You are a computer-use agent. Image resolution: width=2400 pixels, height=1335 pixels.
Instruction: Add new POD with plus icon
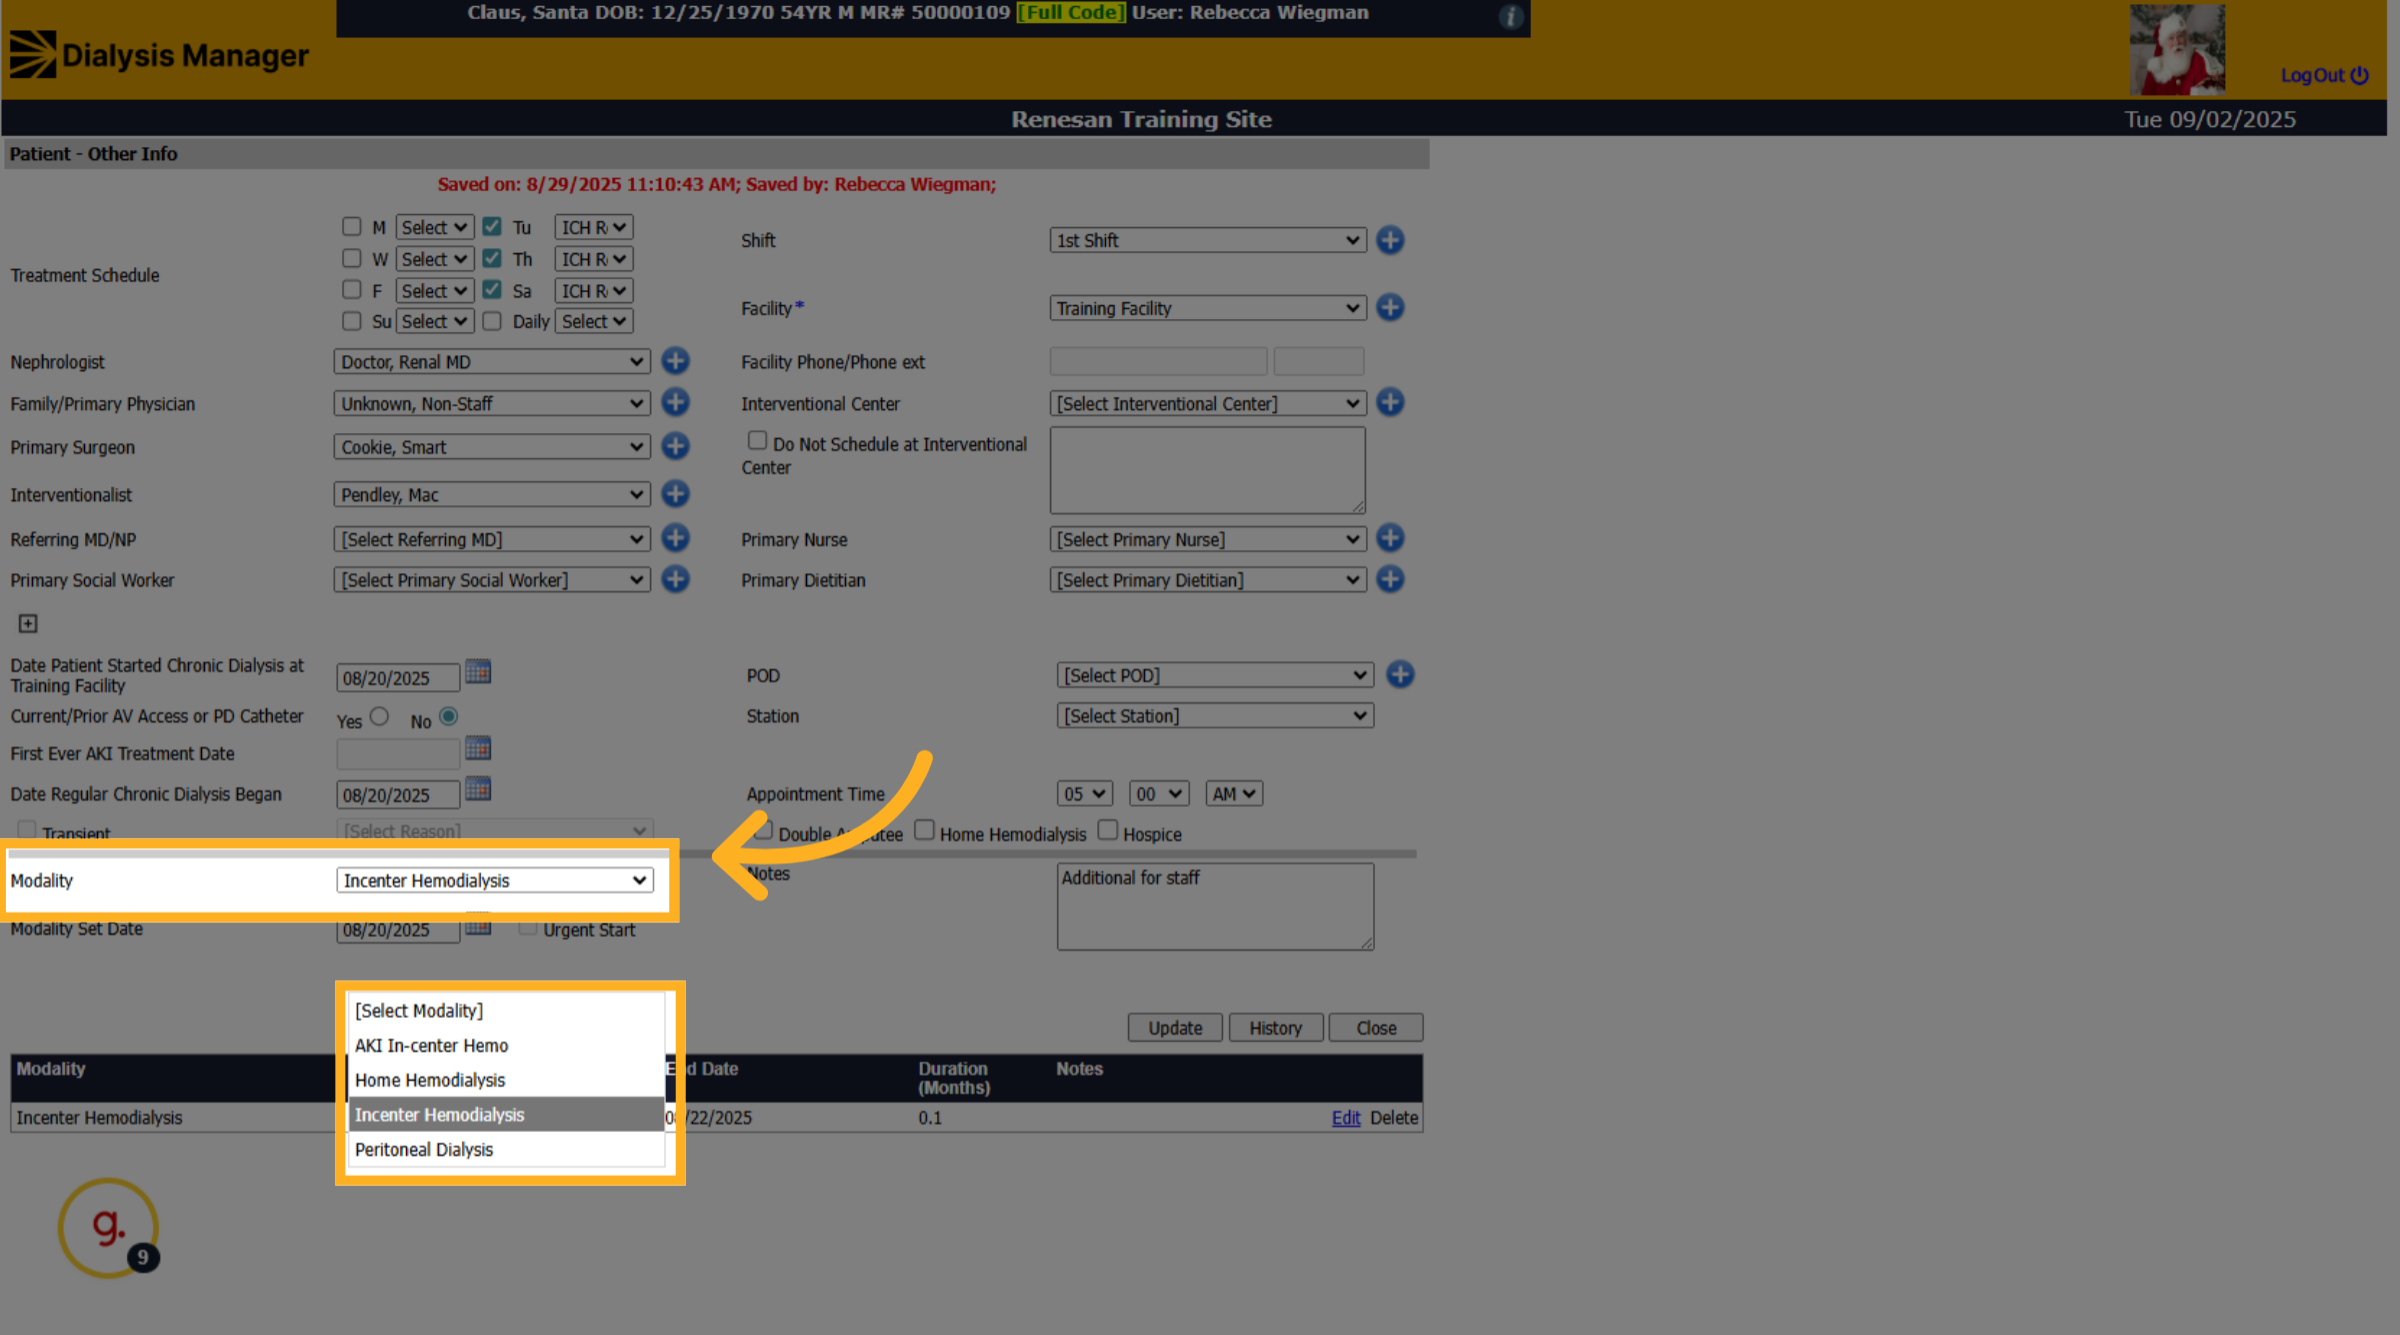coord(1400,675)
